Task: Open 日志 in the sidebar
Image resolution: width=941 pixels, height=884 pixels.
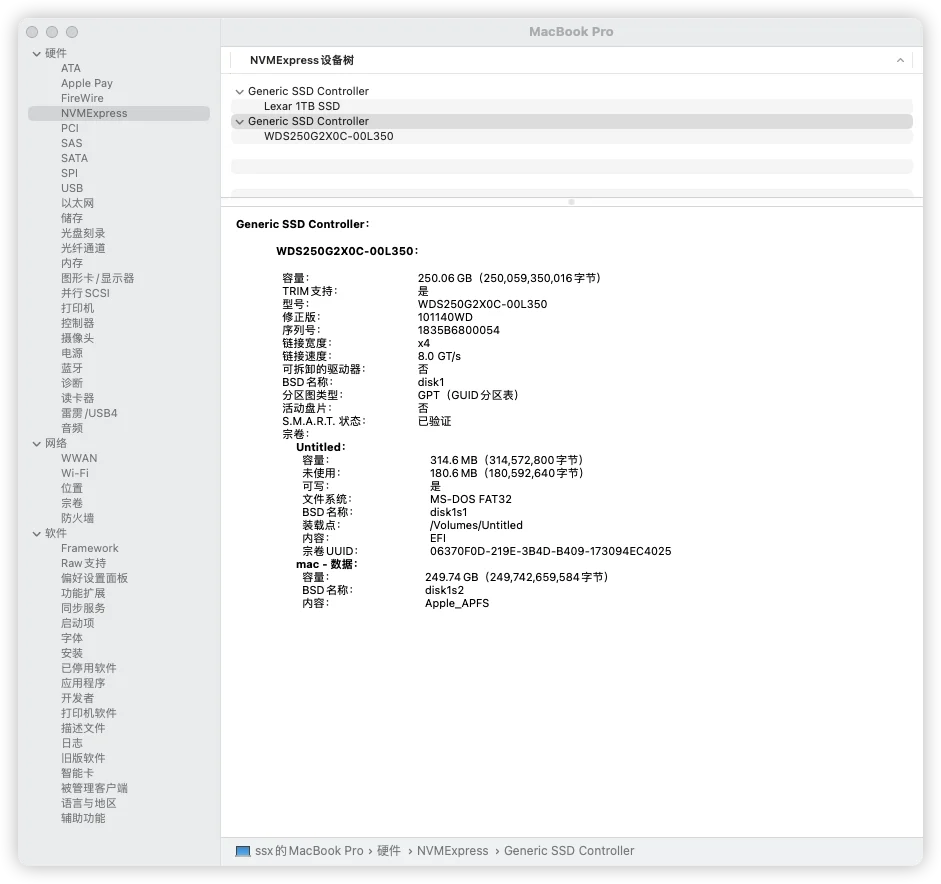Action: (72, 744)
